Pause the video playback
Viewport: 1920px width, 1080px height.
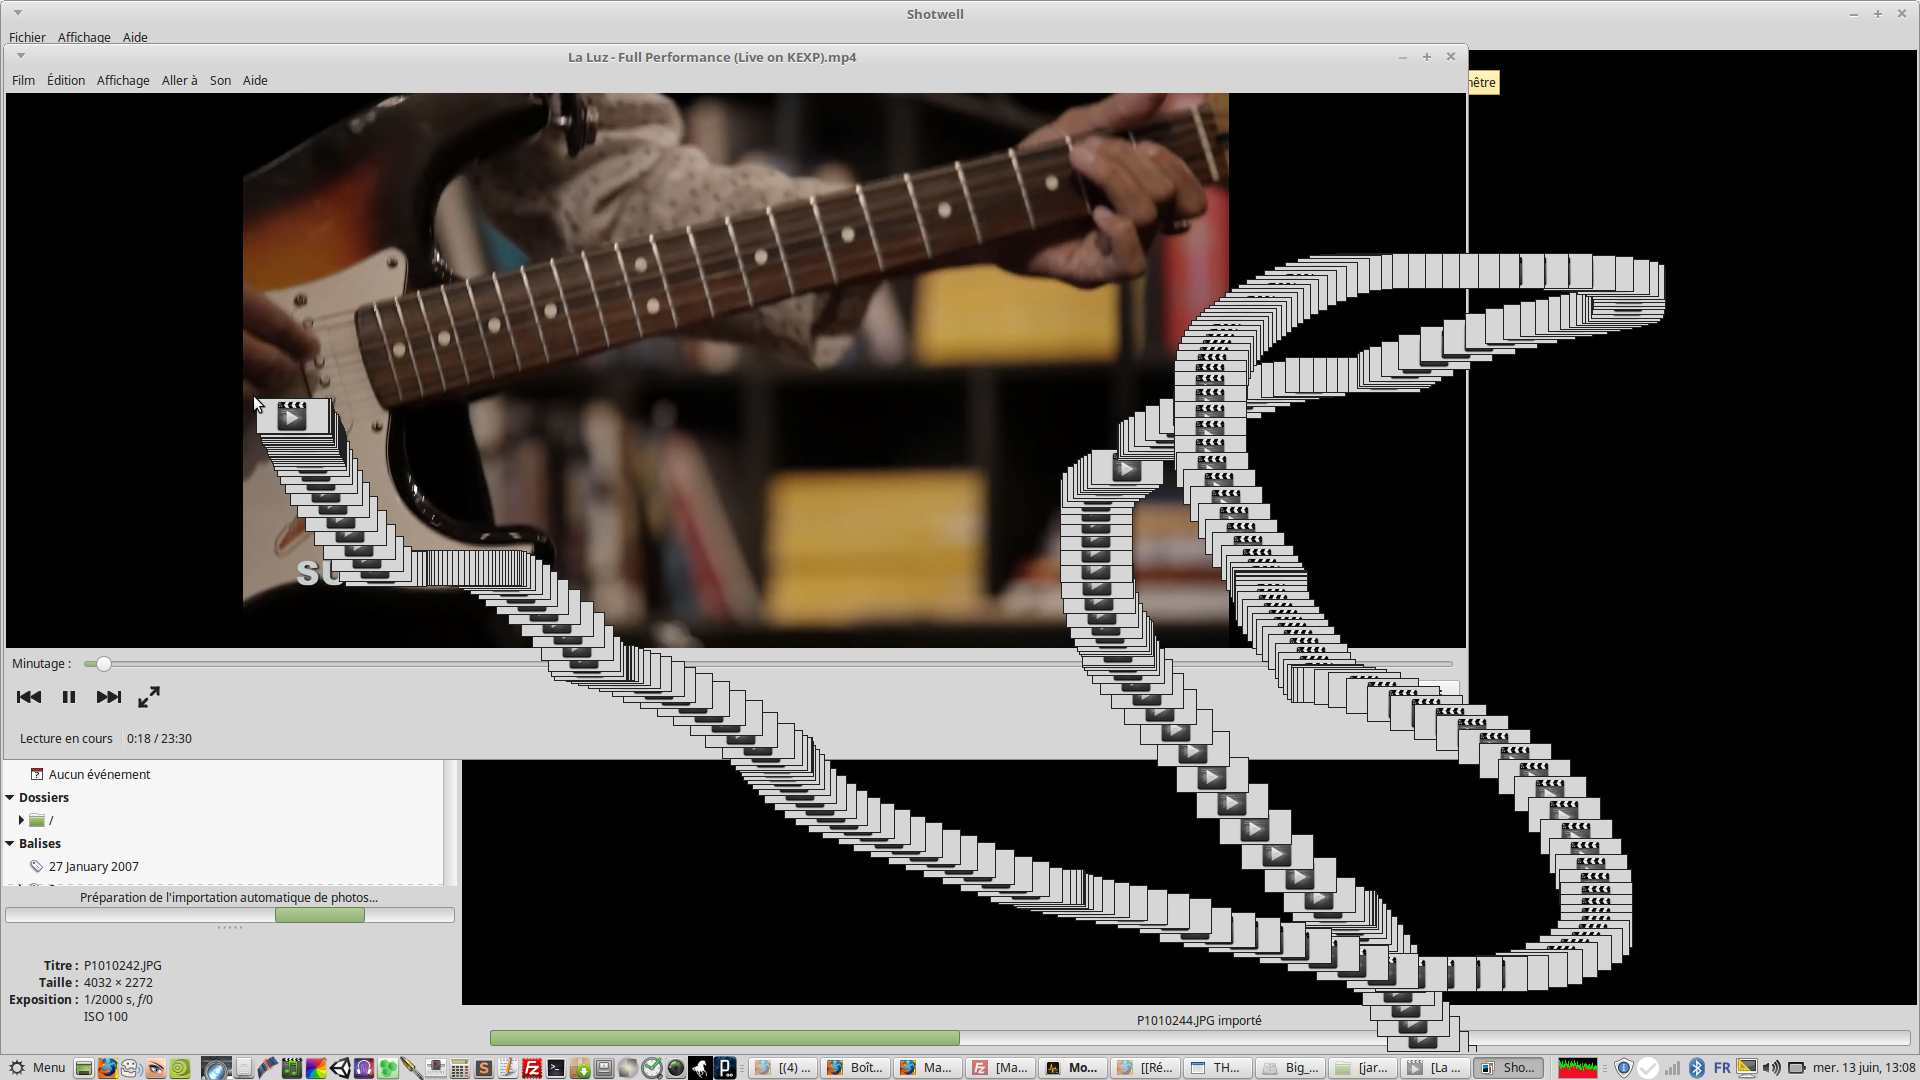[69, 697]
